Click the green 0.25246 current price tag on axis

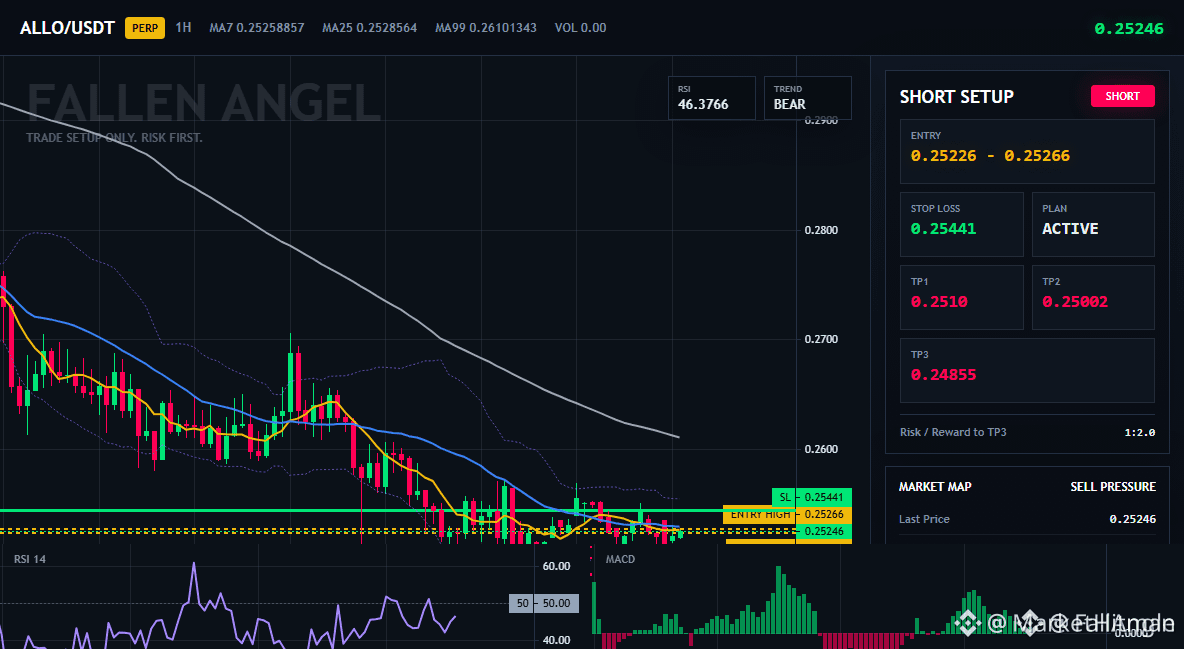pyautogui.click(x=823, y=531)
